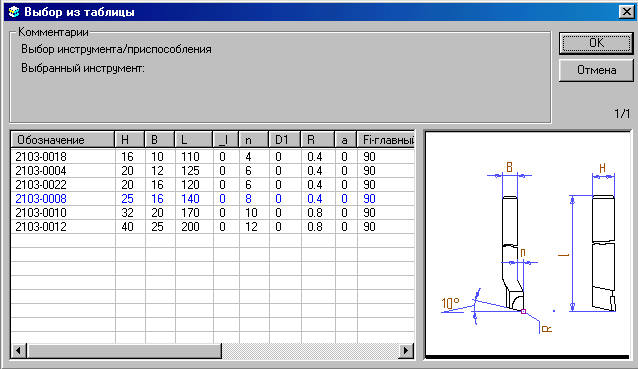Screen dimensions: 638x369
Task: Click L value 200 in row 2103-0012
Action: [190, 227]
